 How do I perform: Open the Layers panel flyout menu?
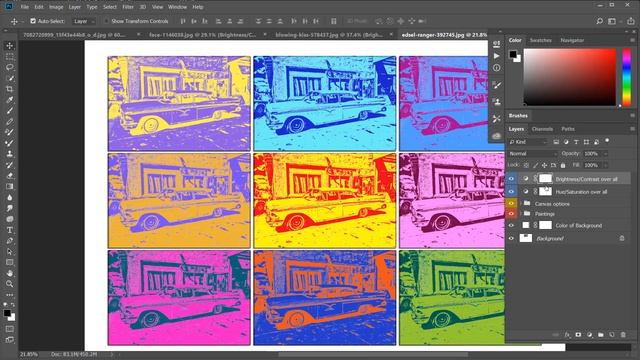coord(632,129)
